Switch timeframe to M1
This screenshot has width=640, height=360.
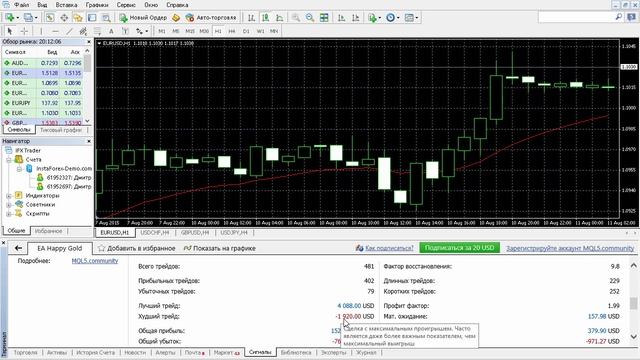pyautogui.click(x=162, y=31)
